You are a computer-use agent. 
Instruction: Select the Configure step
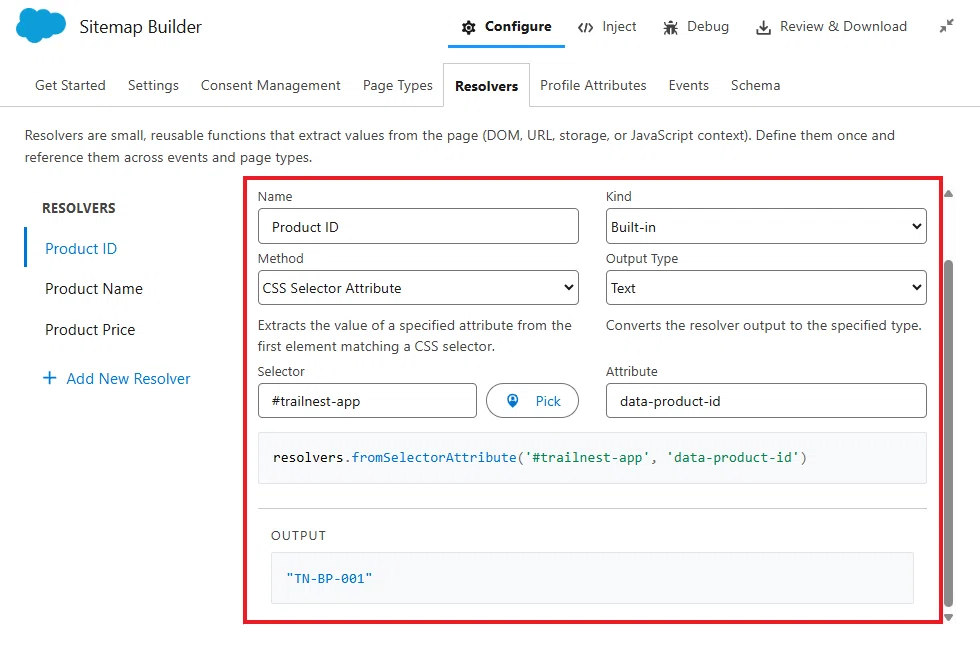506,27
